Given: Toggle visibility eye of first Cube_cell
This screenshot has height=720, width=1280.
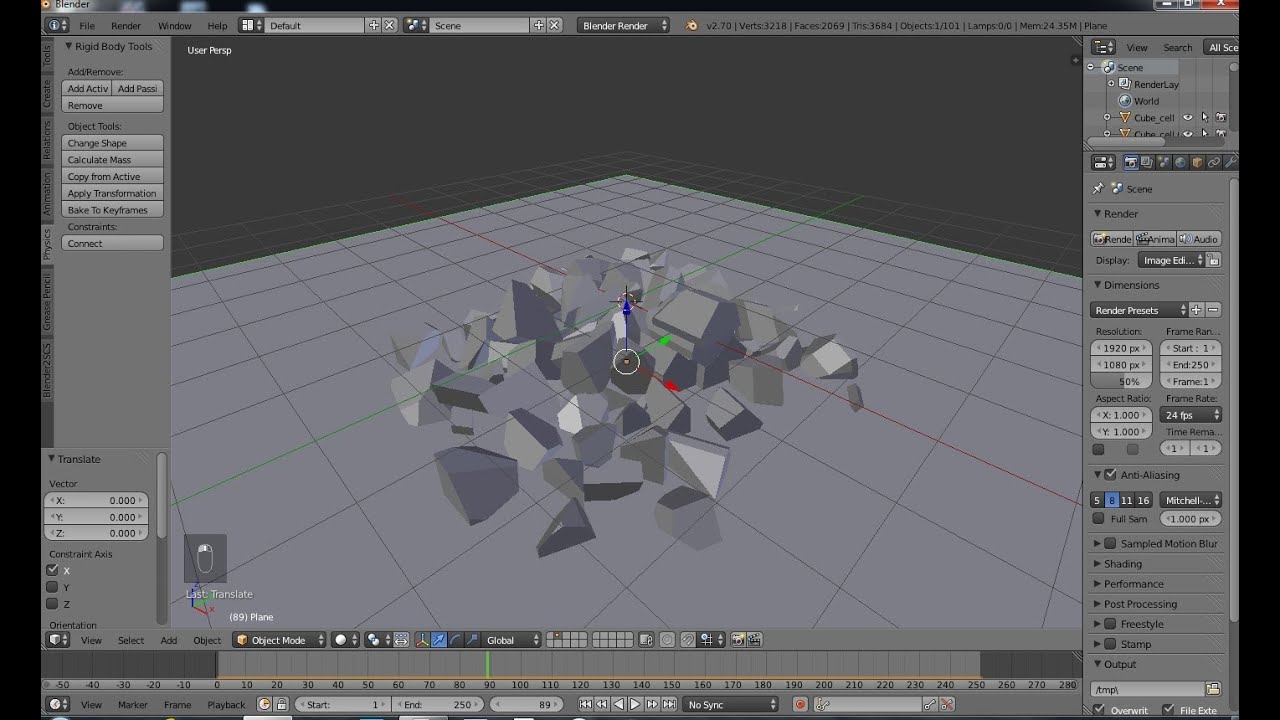Looking at the screenshot, I should click(1188, 117).
